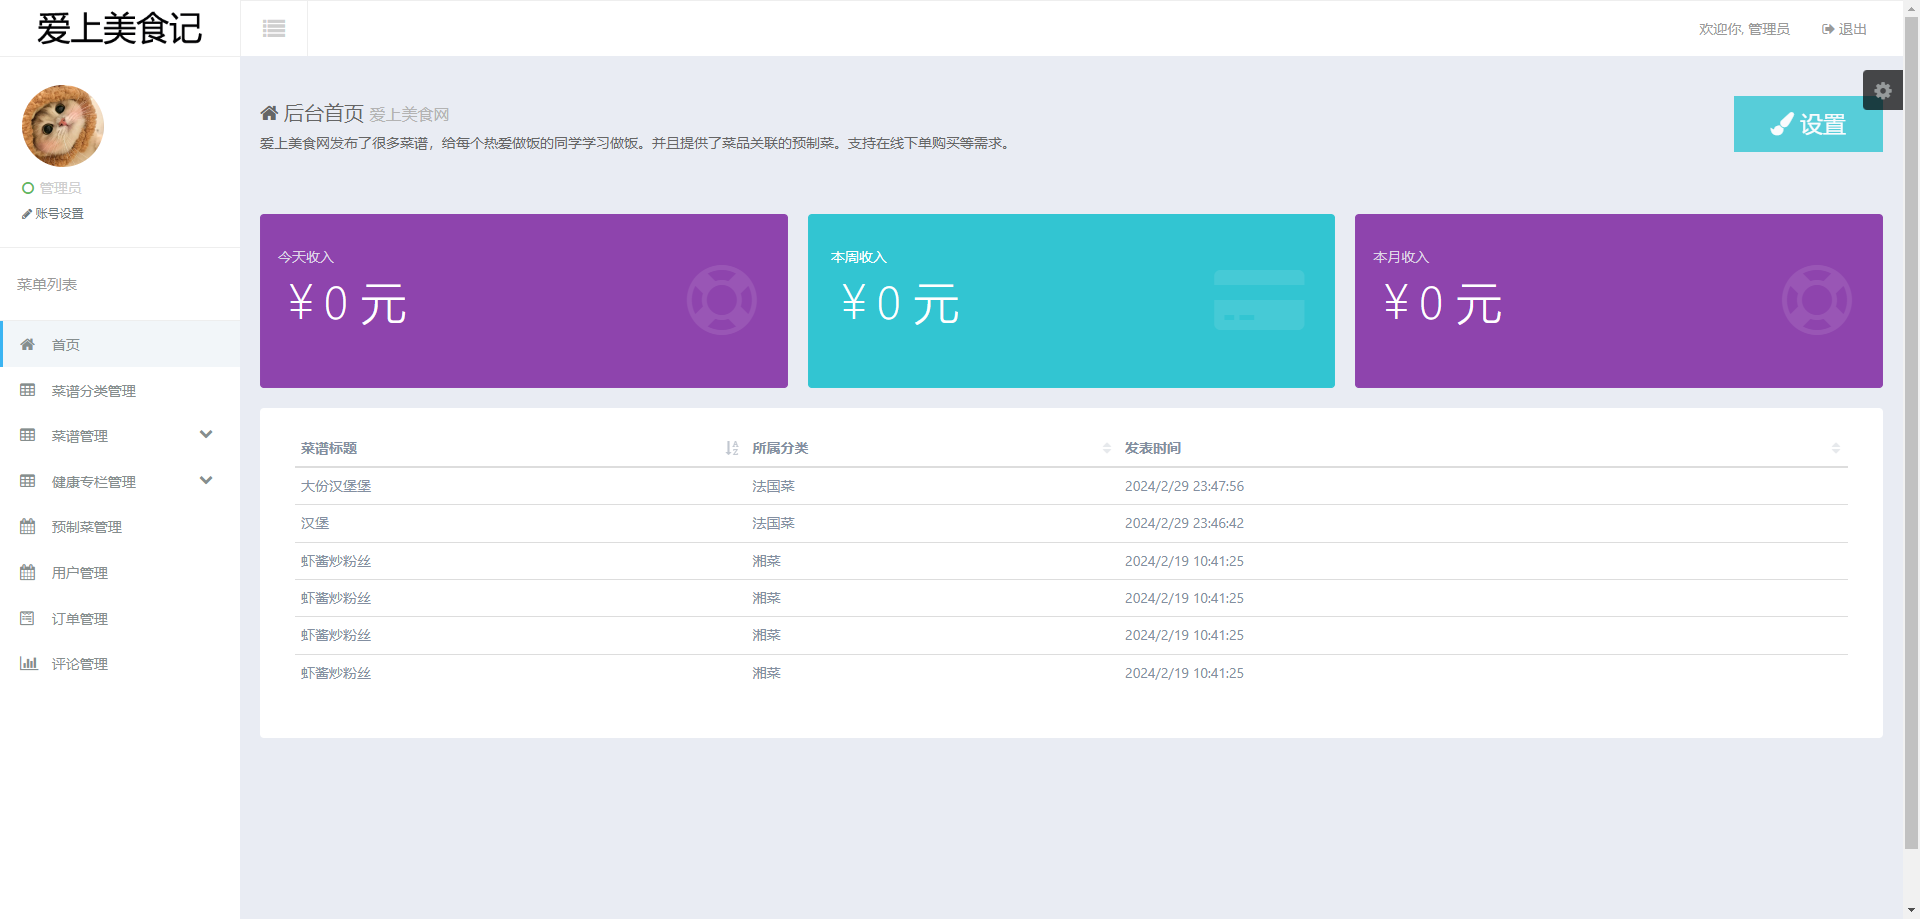Click the house icon before 后台首页

269,113
